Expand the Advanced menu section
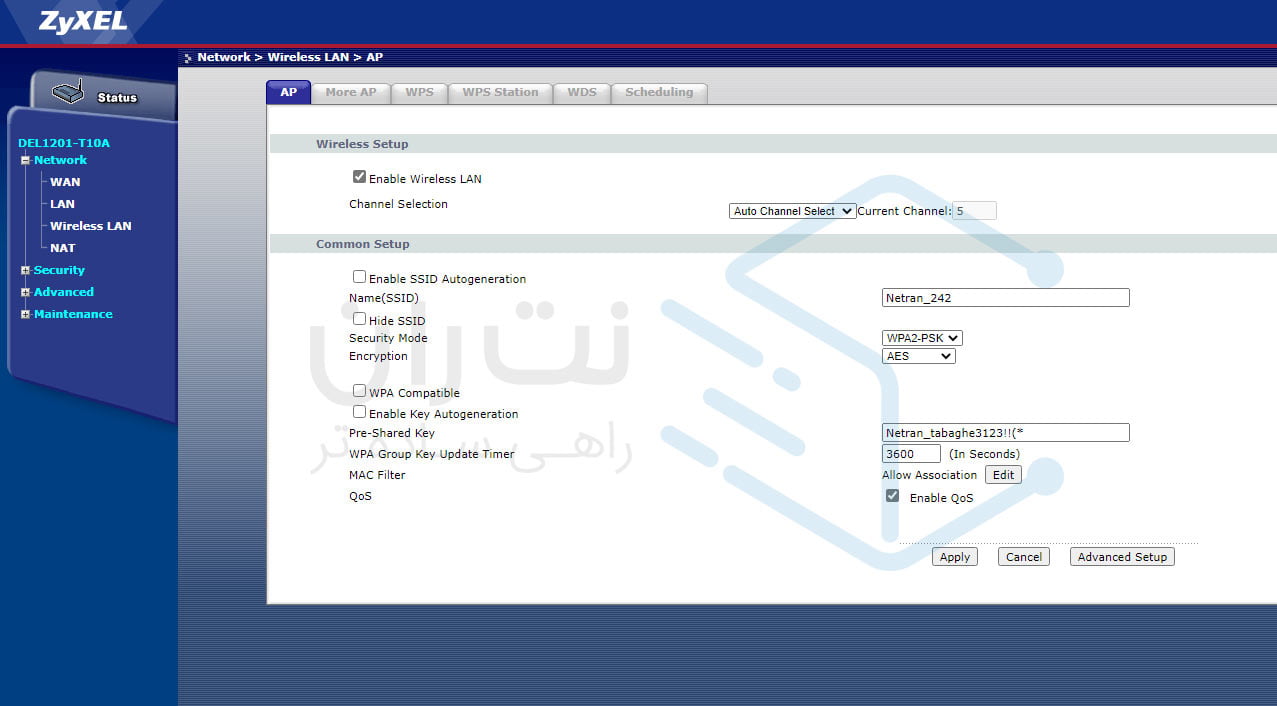The height and width of the screenshot is (706, 1277). tap(25, 293)
